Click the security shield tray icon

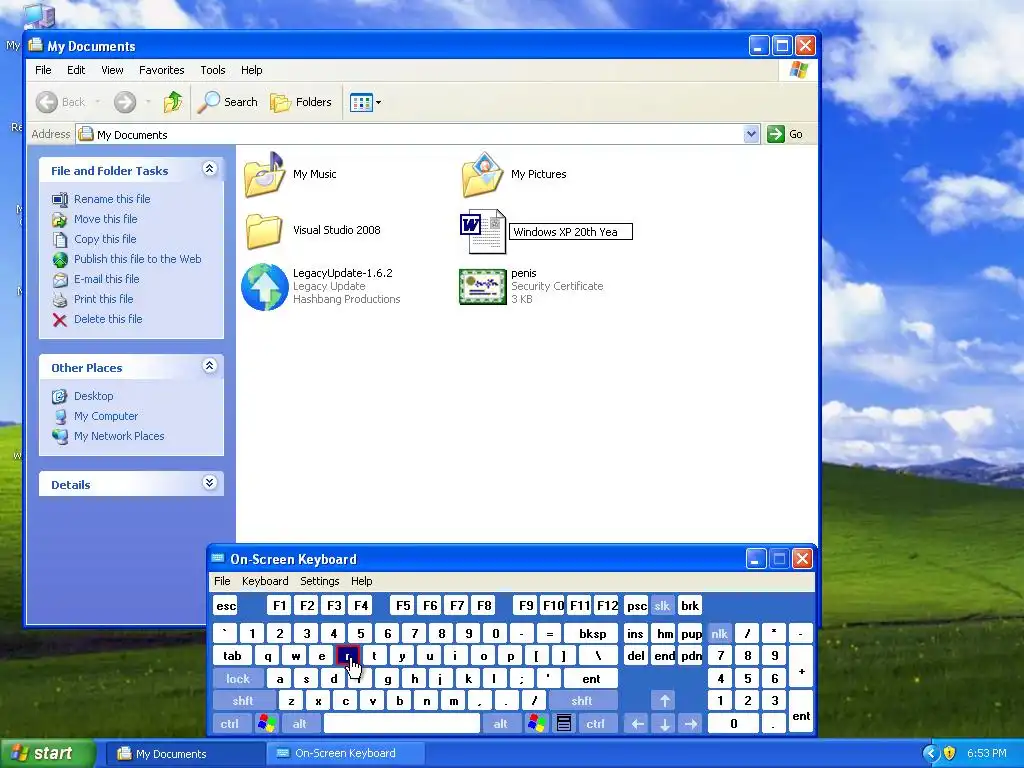(x=950, y=753)
